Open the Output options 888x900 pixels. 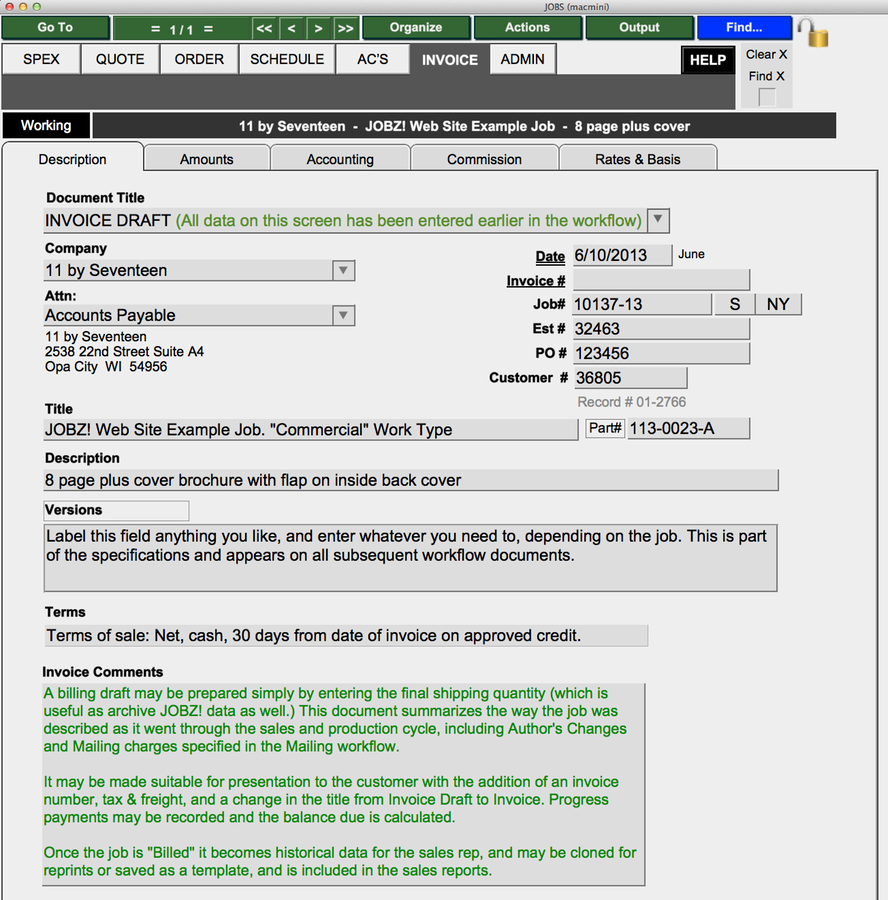(639, 28)
